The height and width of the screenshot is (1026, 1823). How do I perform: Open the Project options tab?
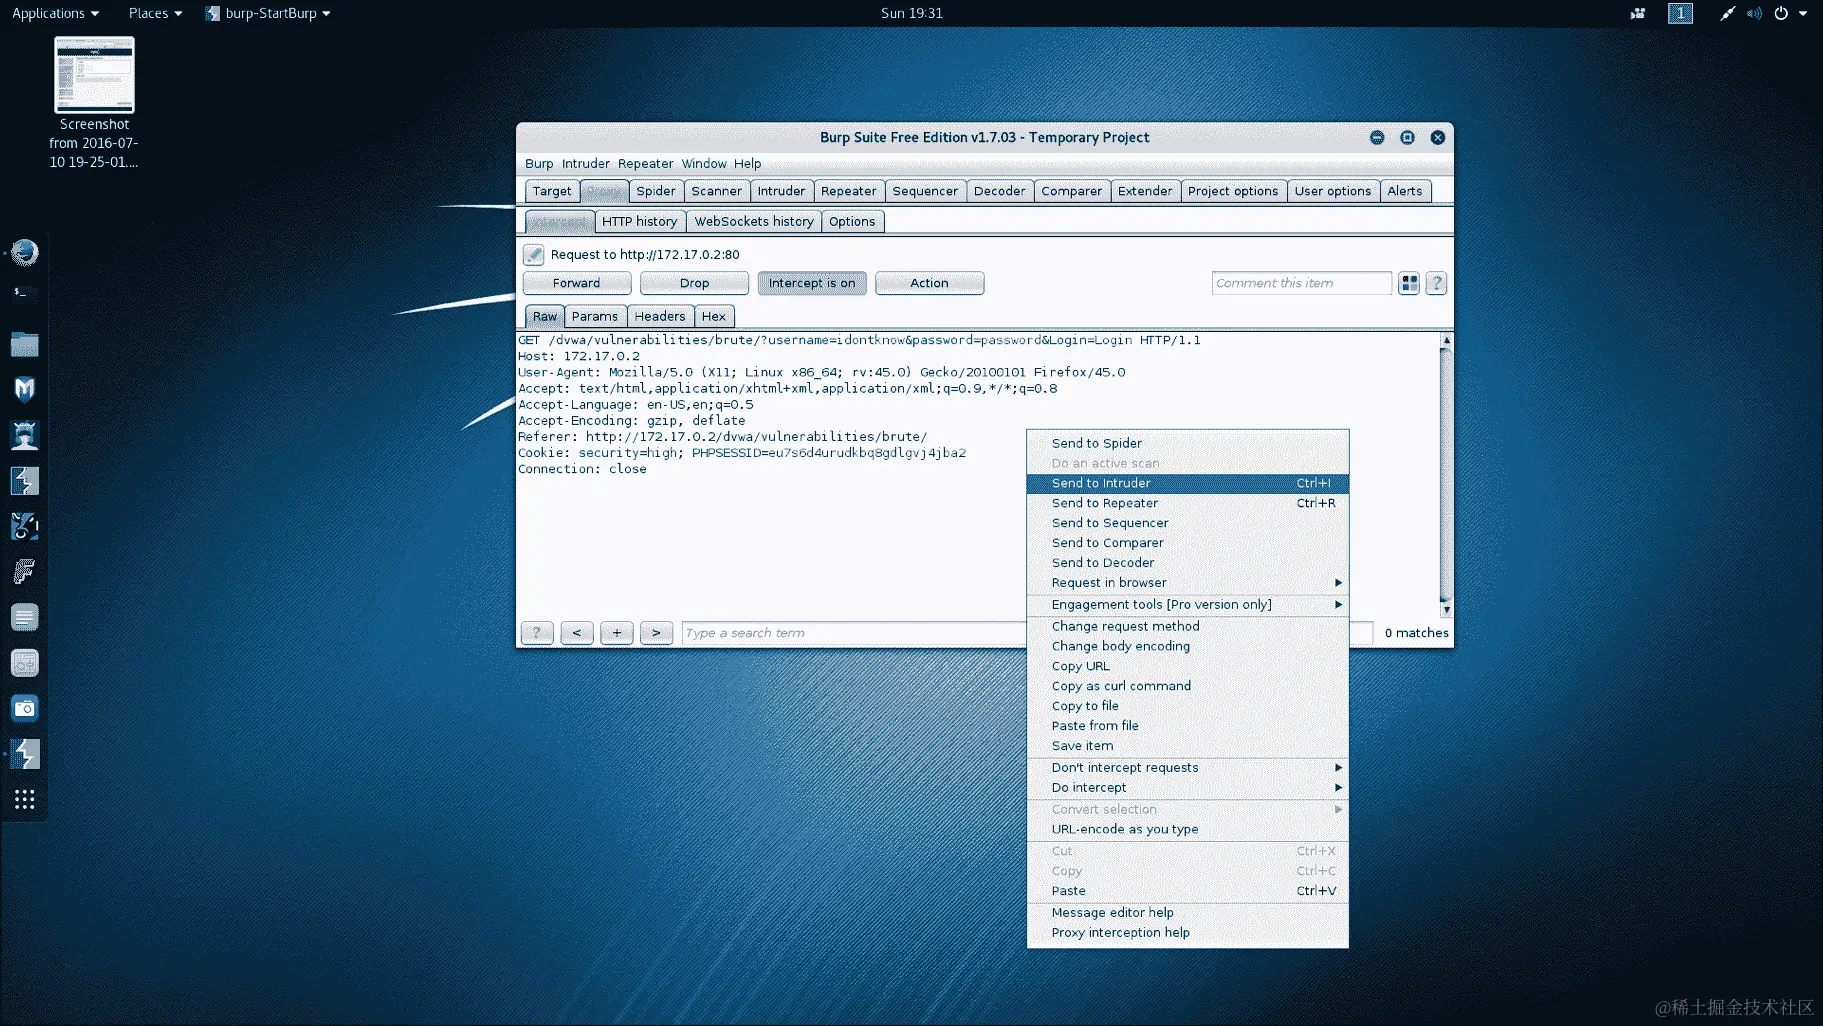click(x=1233, y=191)
